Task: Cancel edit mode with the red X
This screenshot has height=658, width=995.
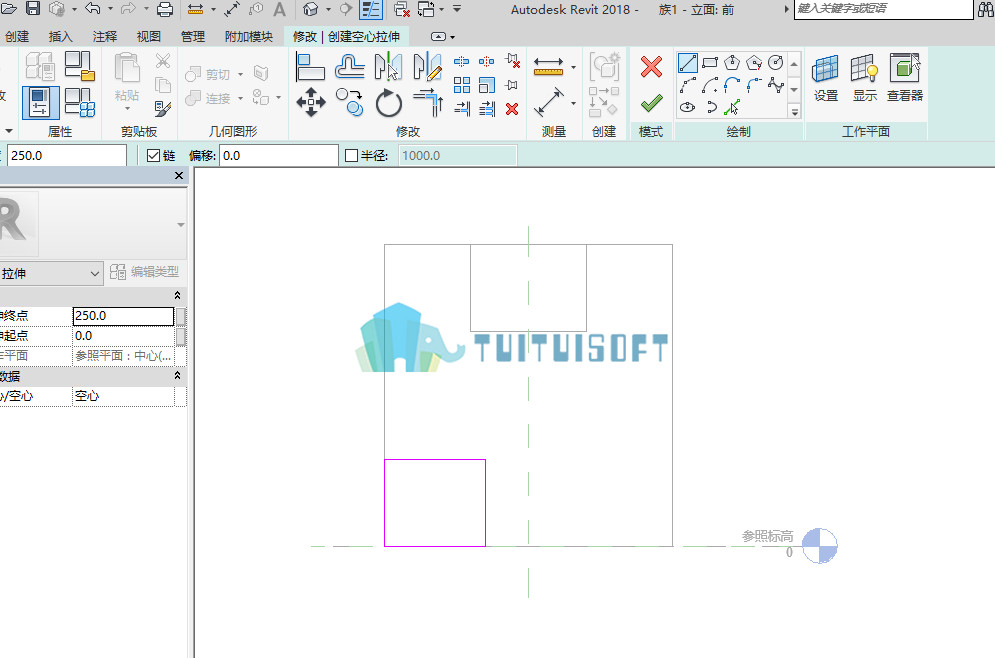Action: 651,67
